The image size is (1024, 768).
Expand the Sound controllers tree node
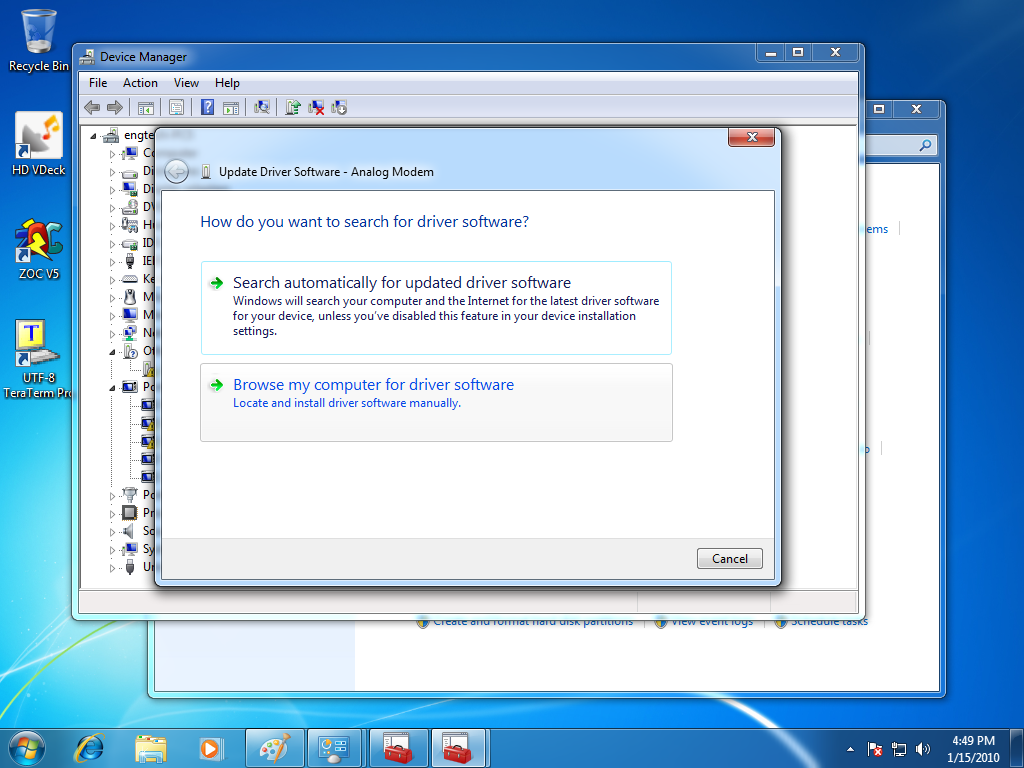(x=113, y=531)
